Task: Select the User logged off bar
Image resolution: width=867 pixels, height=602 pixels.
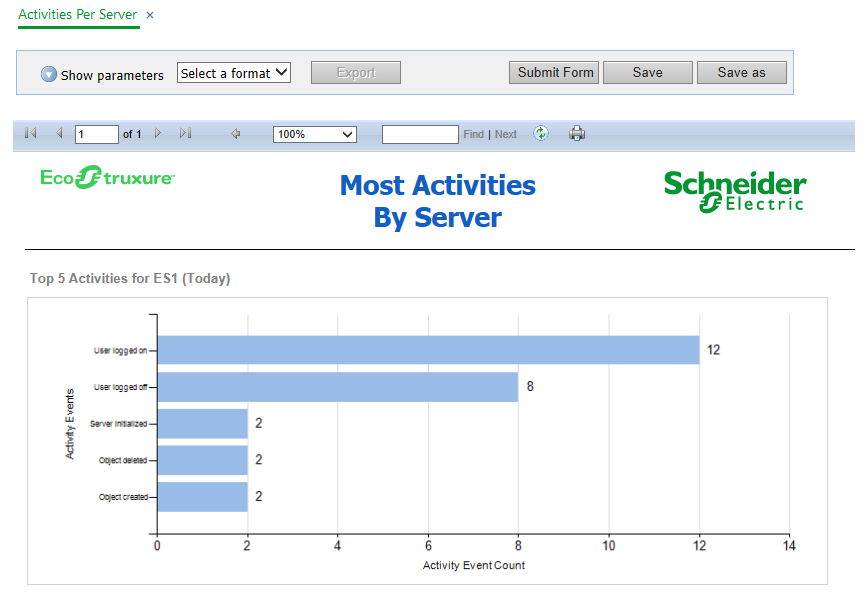Action: [338, 387]
